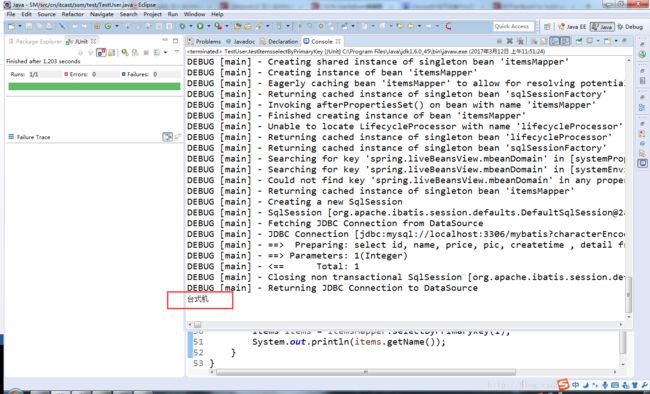Click Previous Failure arrow in JUnit view
This screenshot has width=650, height=394.
90,53
